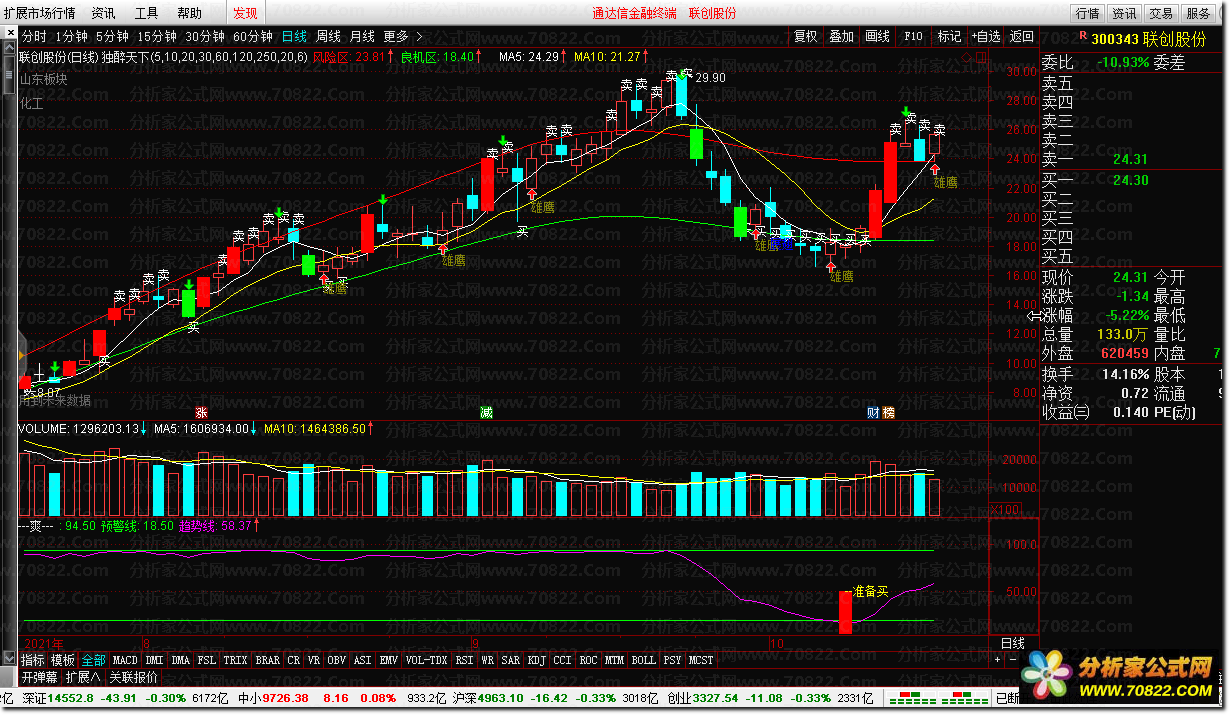This screenshot has height=715, width=1231.
Task: Click the minus zoom button near 日线 label
Action: pyautogui.click(x=1013, y=660)
